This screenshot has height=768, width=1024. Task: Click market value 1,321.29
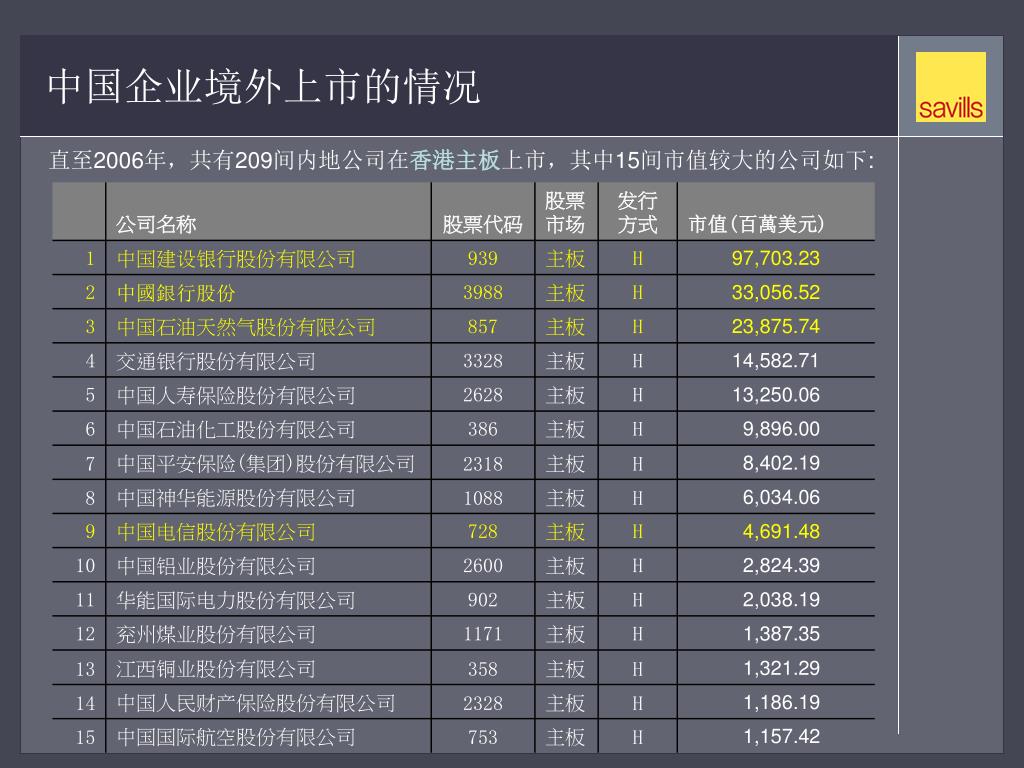point(781,668)
